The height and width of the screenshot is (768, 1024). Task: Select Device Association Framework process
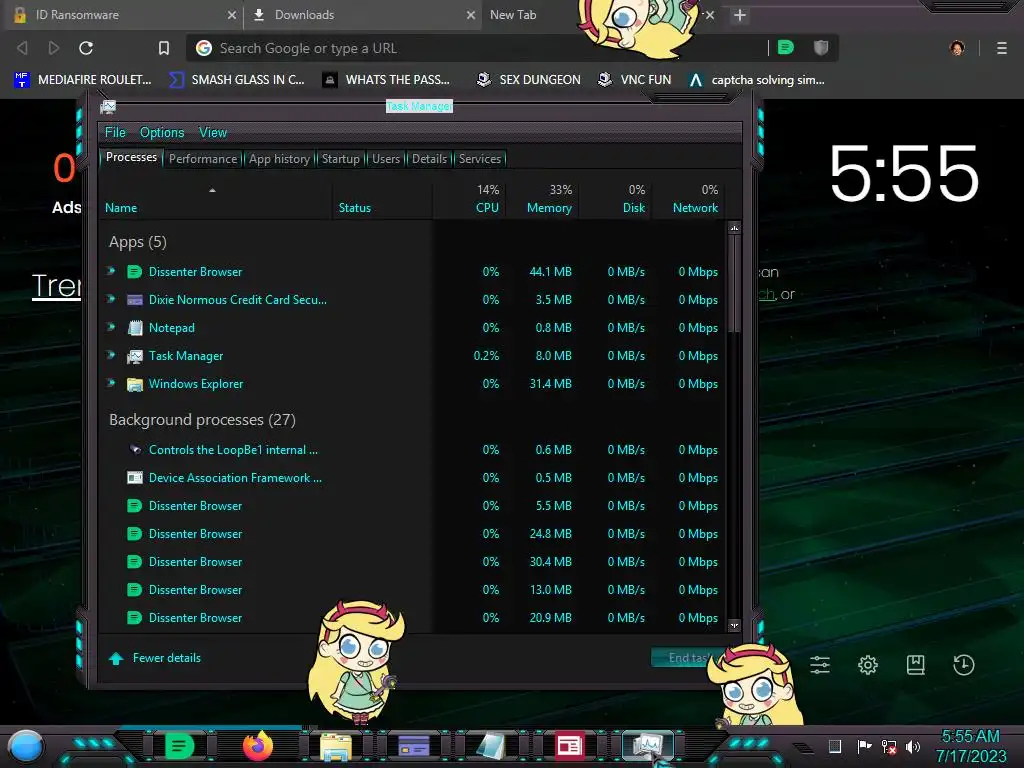point(413,477)
